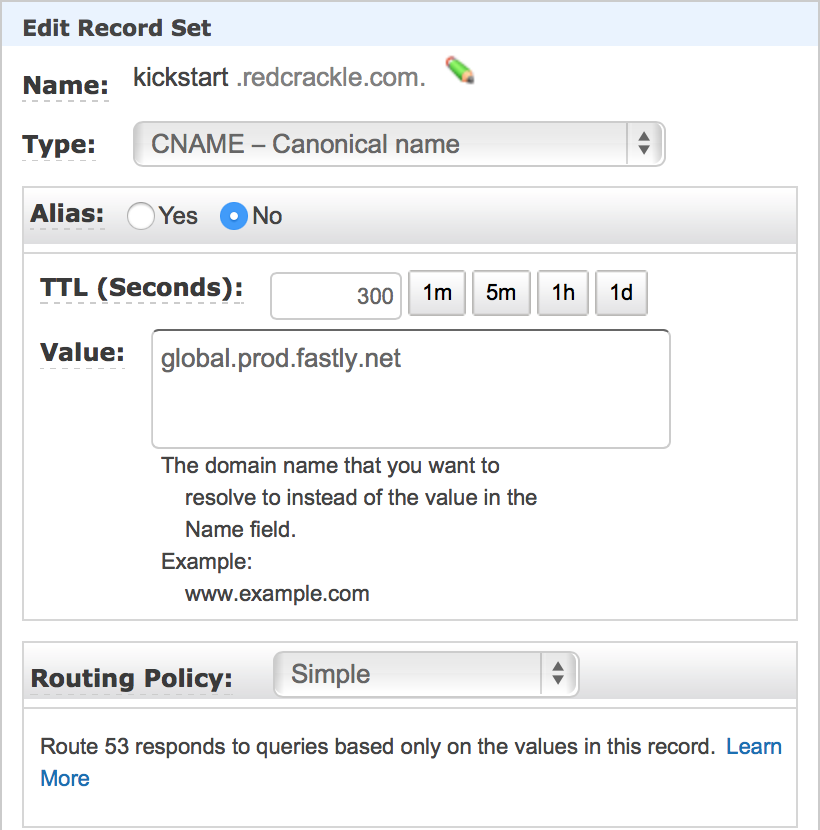The image size is (820, 830).
Task: Click the TTL (Seconds) label
Action: 142,288
